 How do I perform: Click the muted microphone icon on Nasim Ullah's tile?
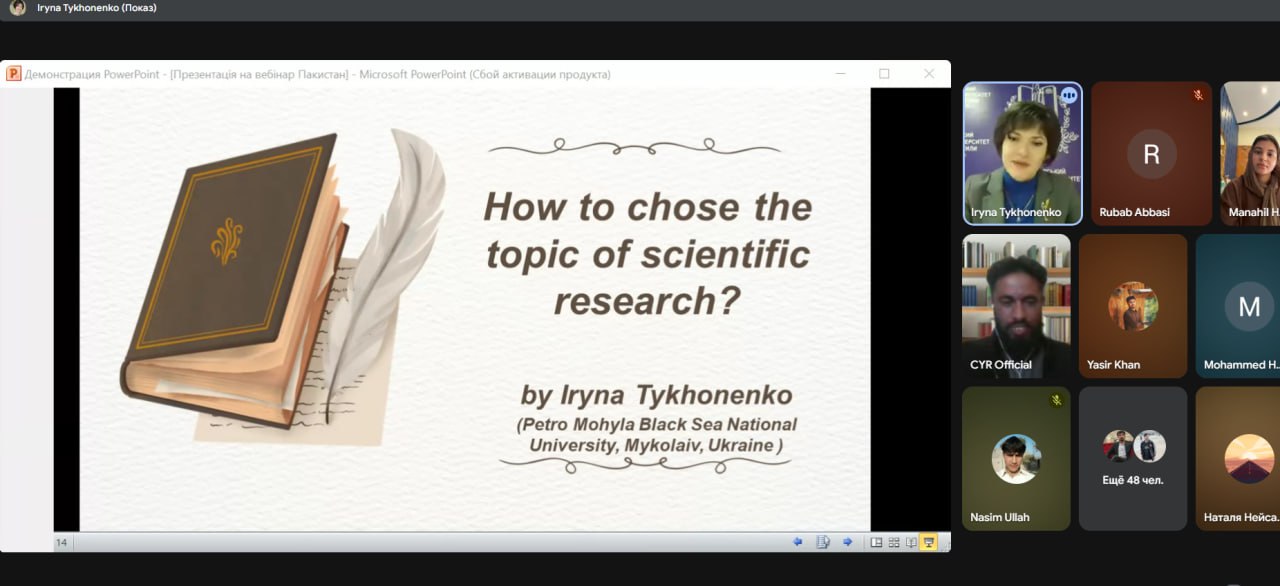pyautogui.click(x=1056, y=400)
